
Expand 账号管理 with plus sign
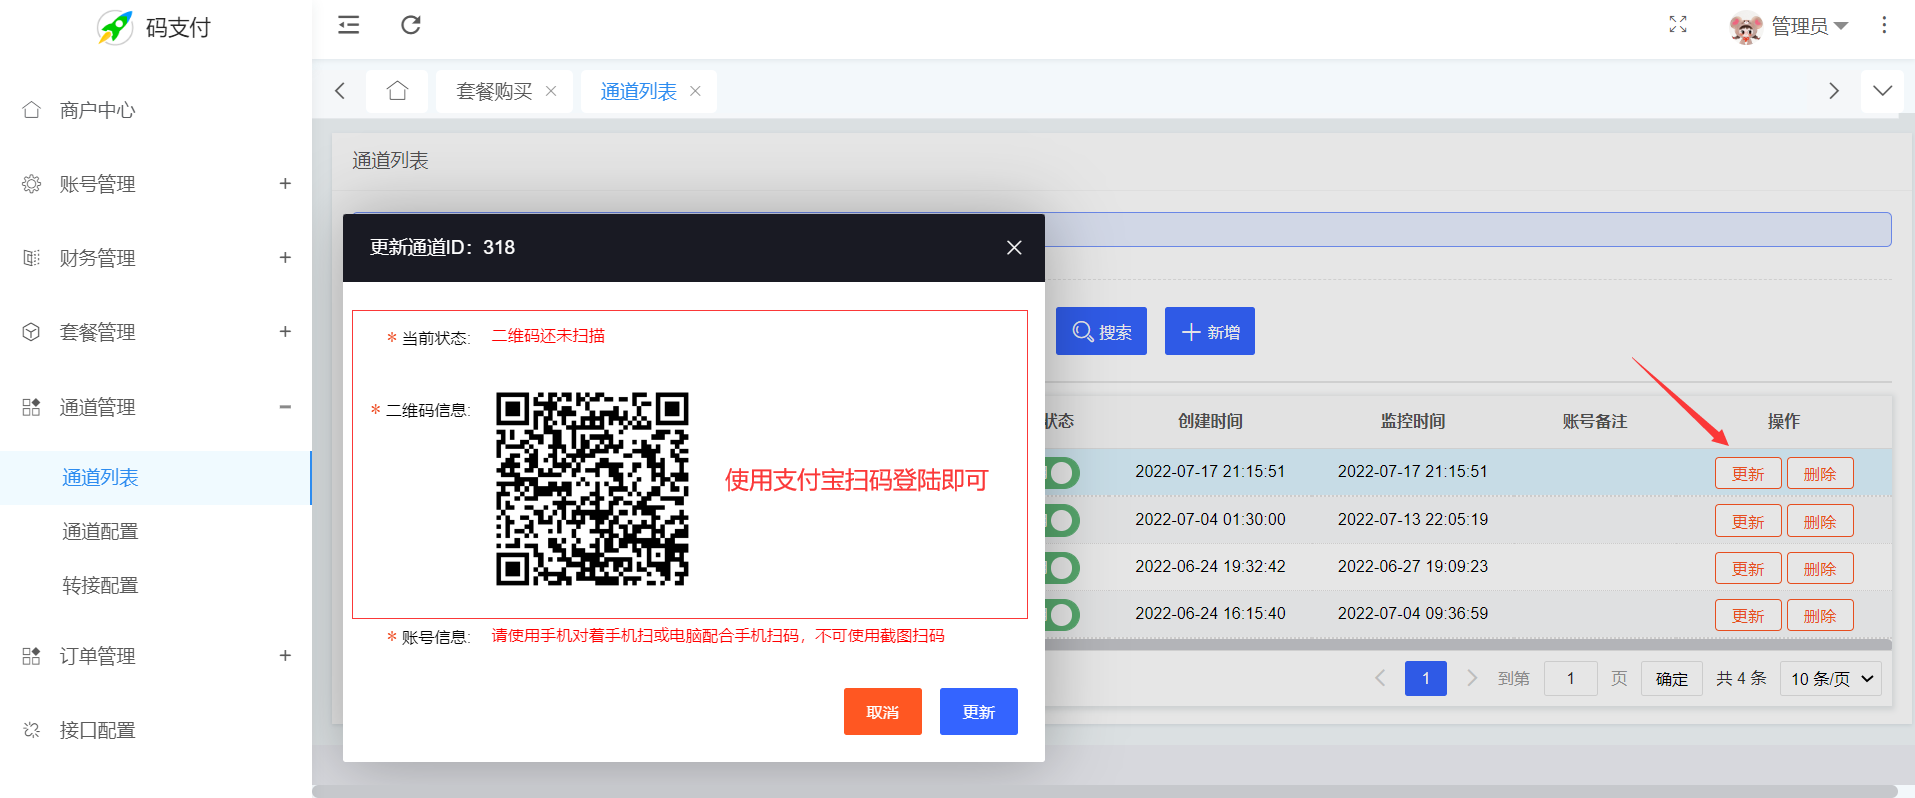285,183
